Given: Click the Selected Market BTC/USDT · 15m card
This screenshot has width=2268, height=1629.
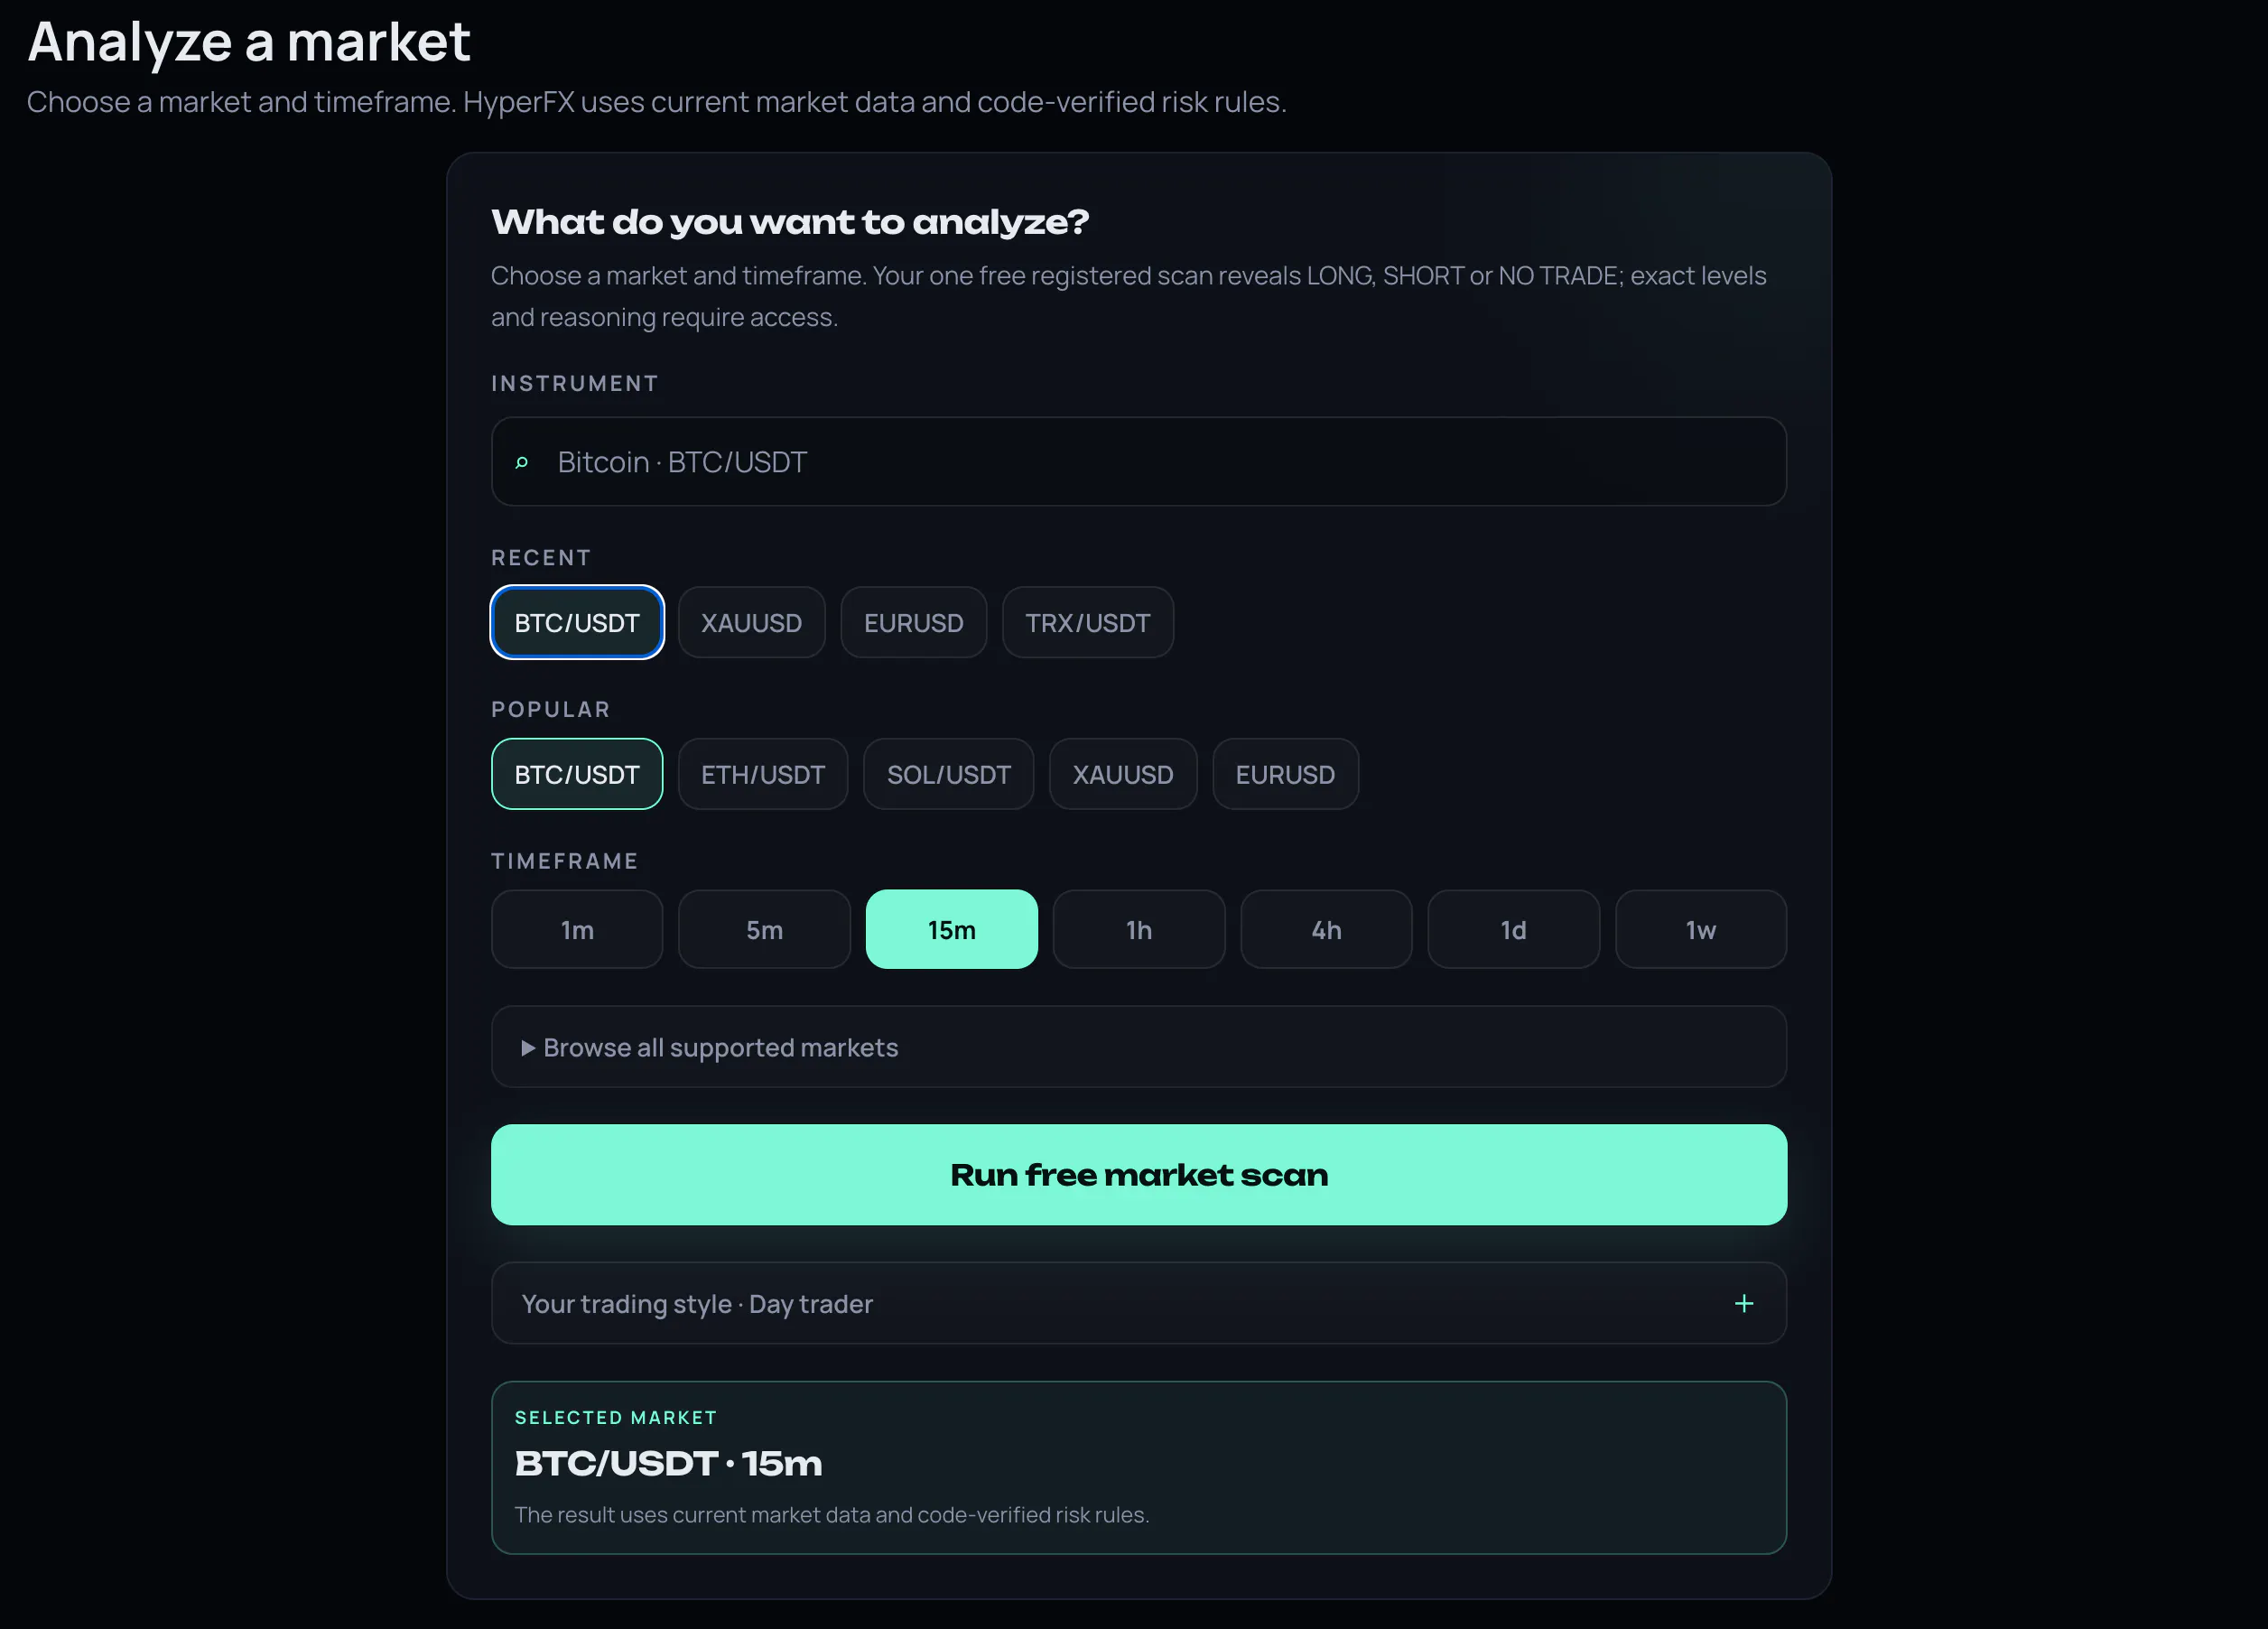Looking at the screenshot, I should pos(1138,1467).
